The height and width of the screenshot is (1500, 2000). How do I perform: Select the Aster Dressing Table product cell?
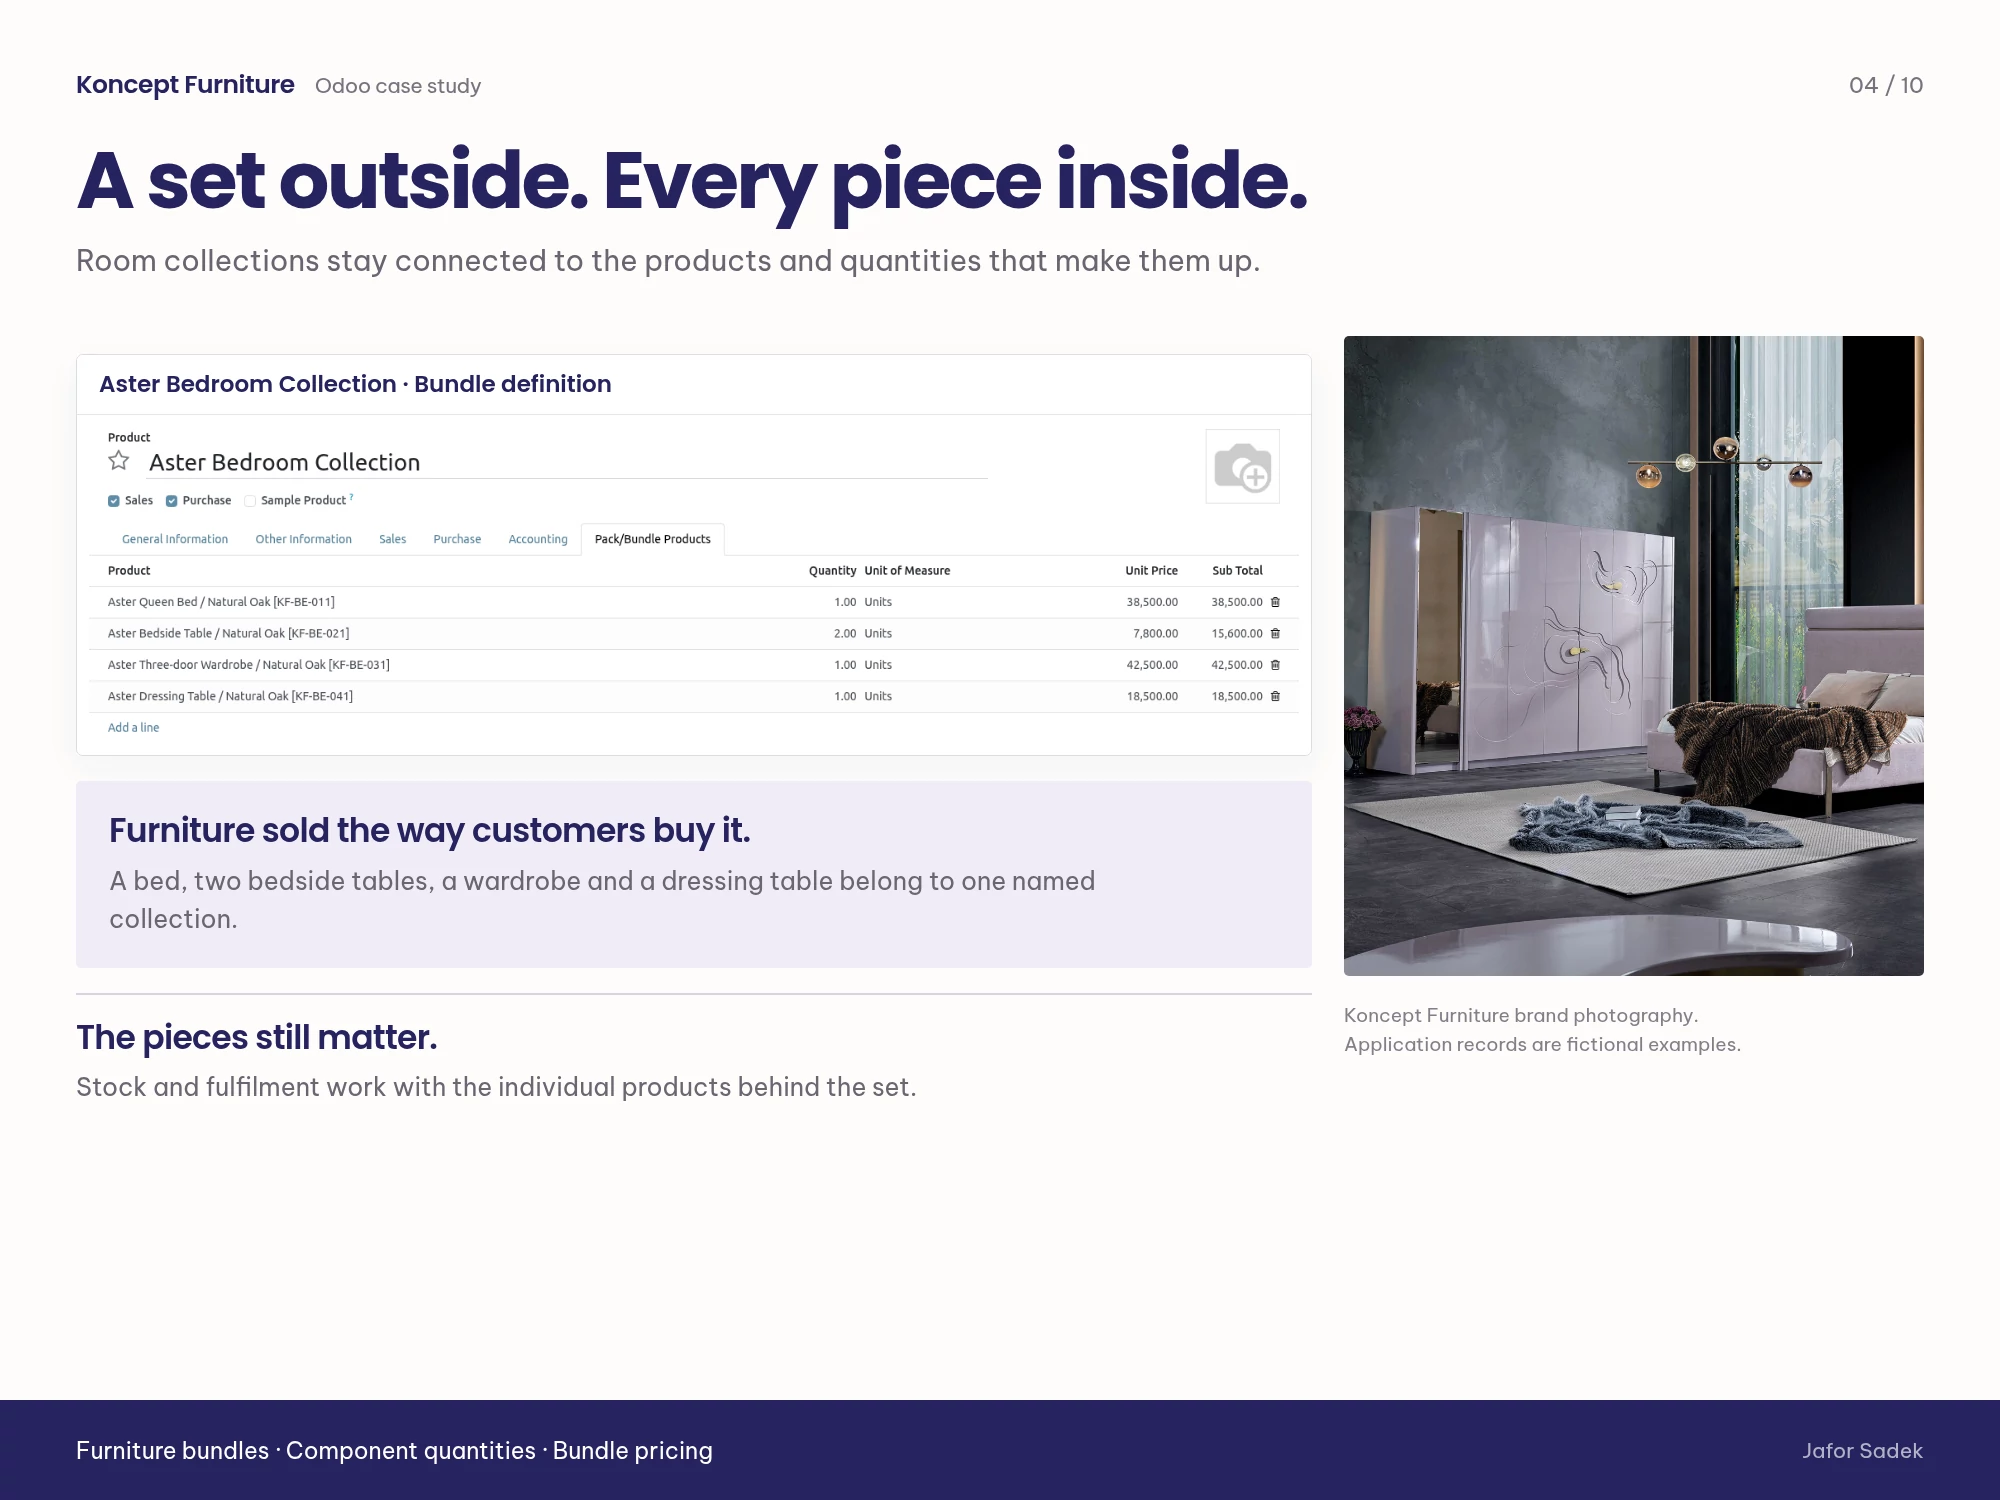(230, 696)
